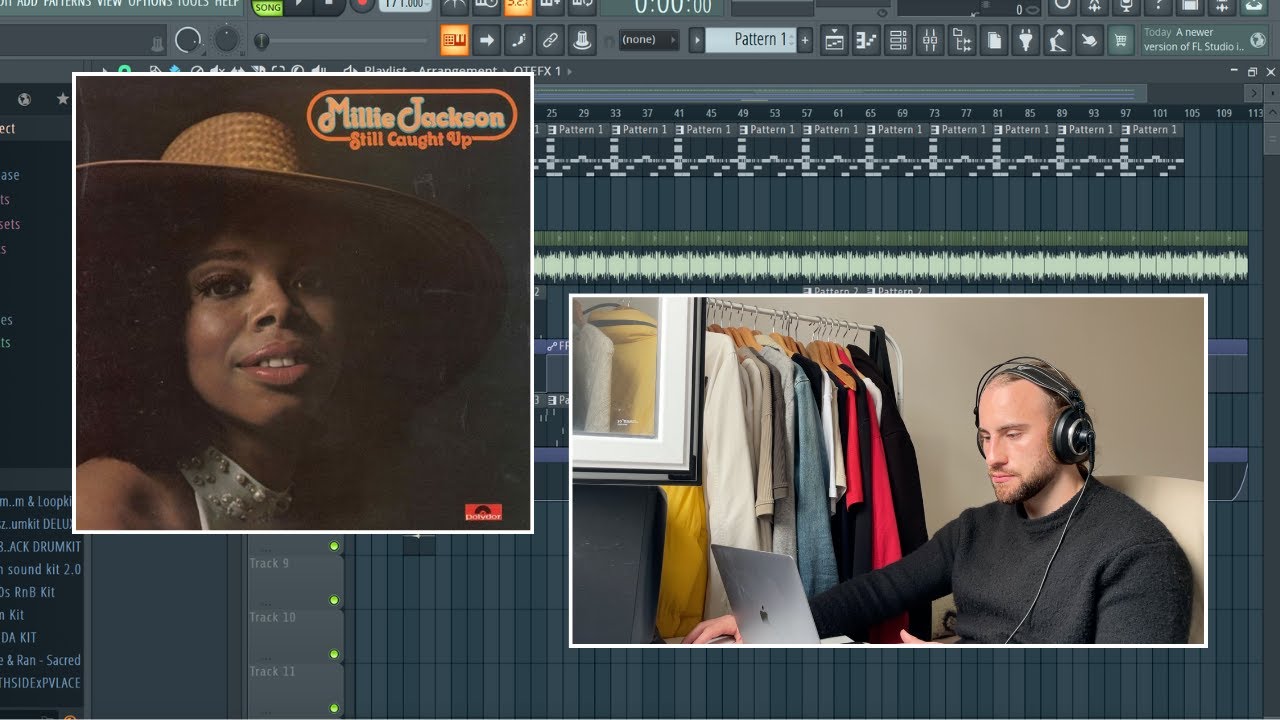Select '& Ran - Sacred' folder in browser
This screenshot has height=720, width=1280.
click(x=41, y=660)
